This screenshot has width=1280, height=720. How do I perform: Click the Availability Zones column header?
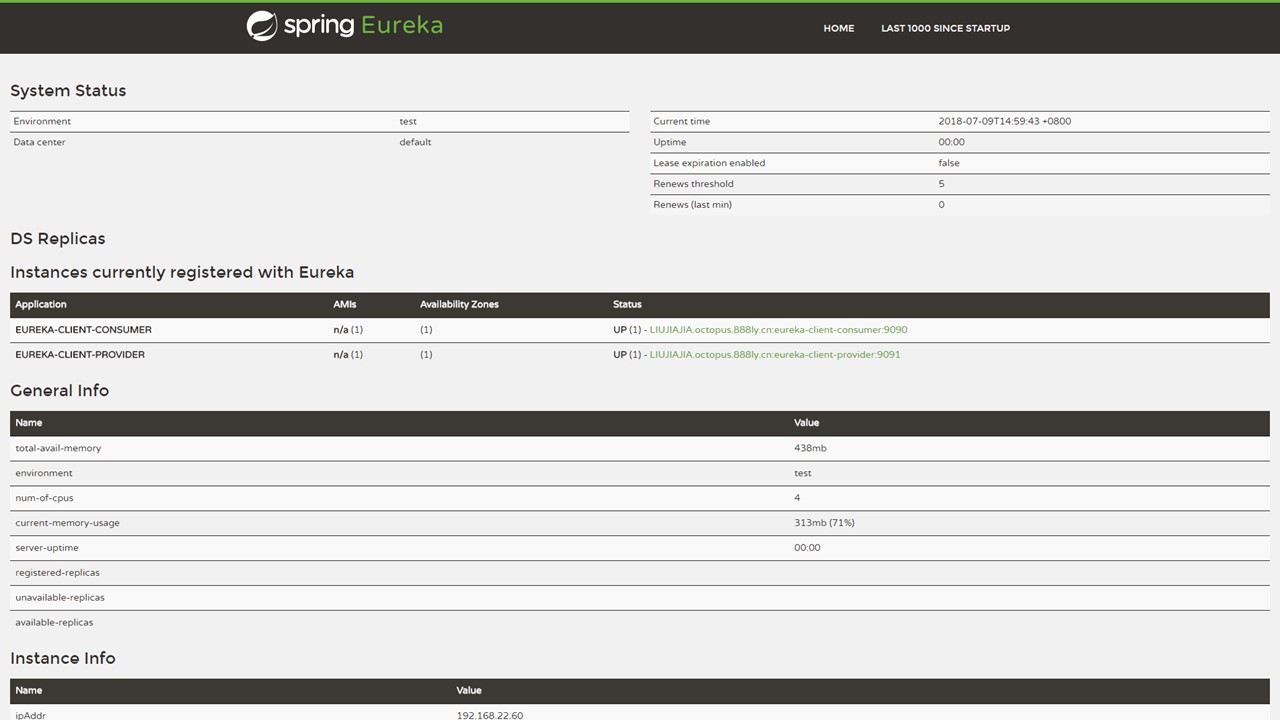[x=459, y=304]
